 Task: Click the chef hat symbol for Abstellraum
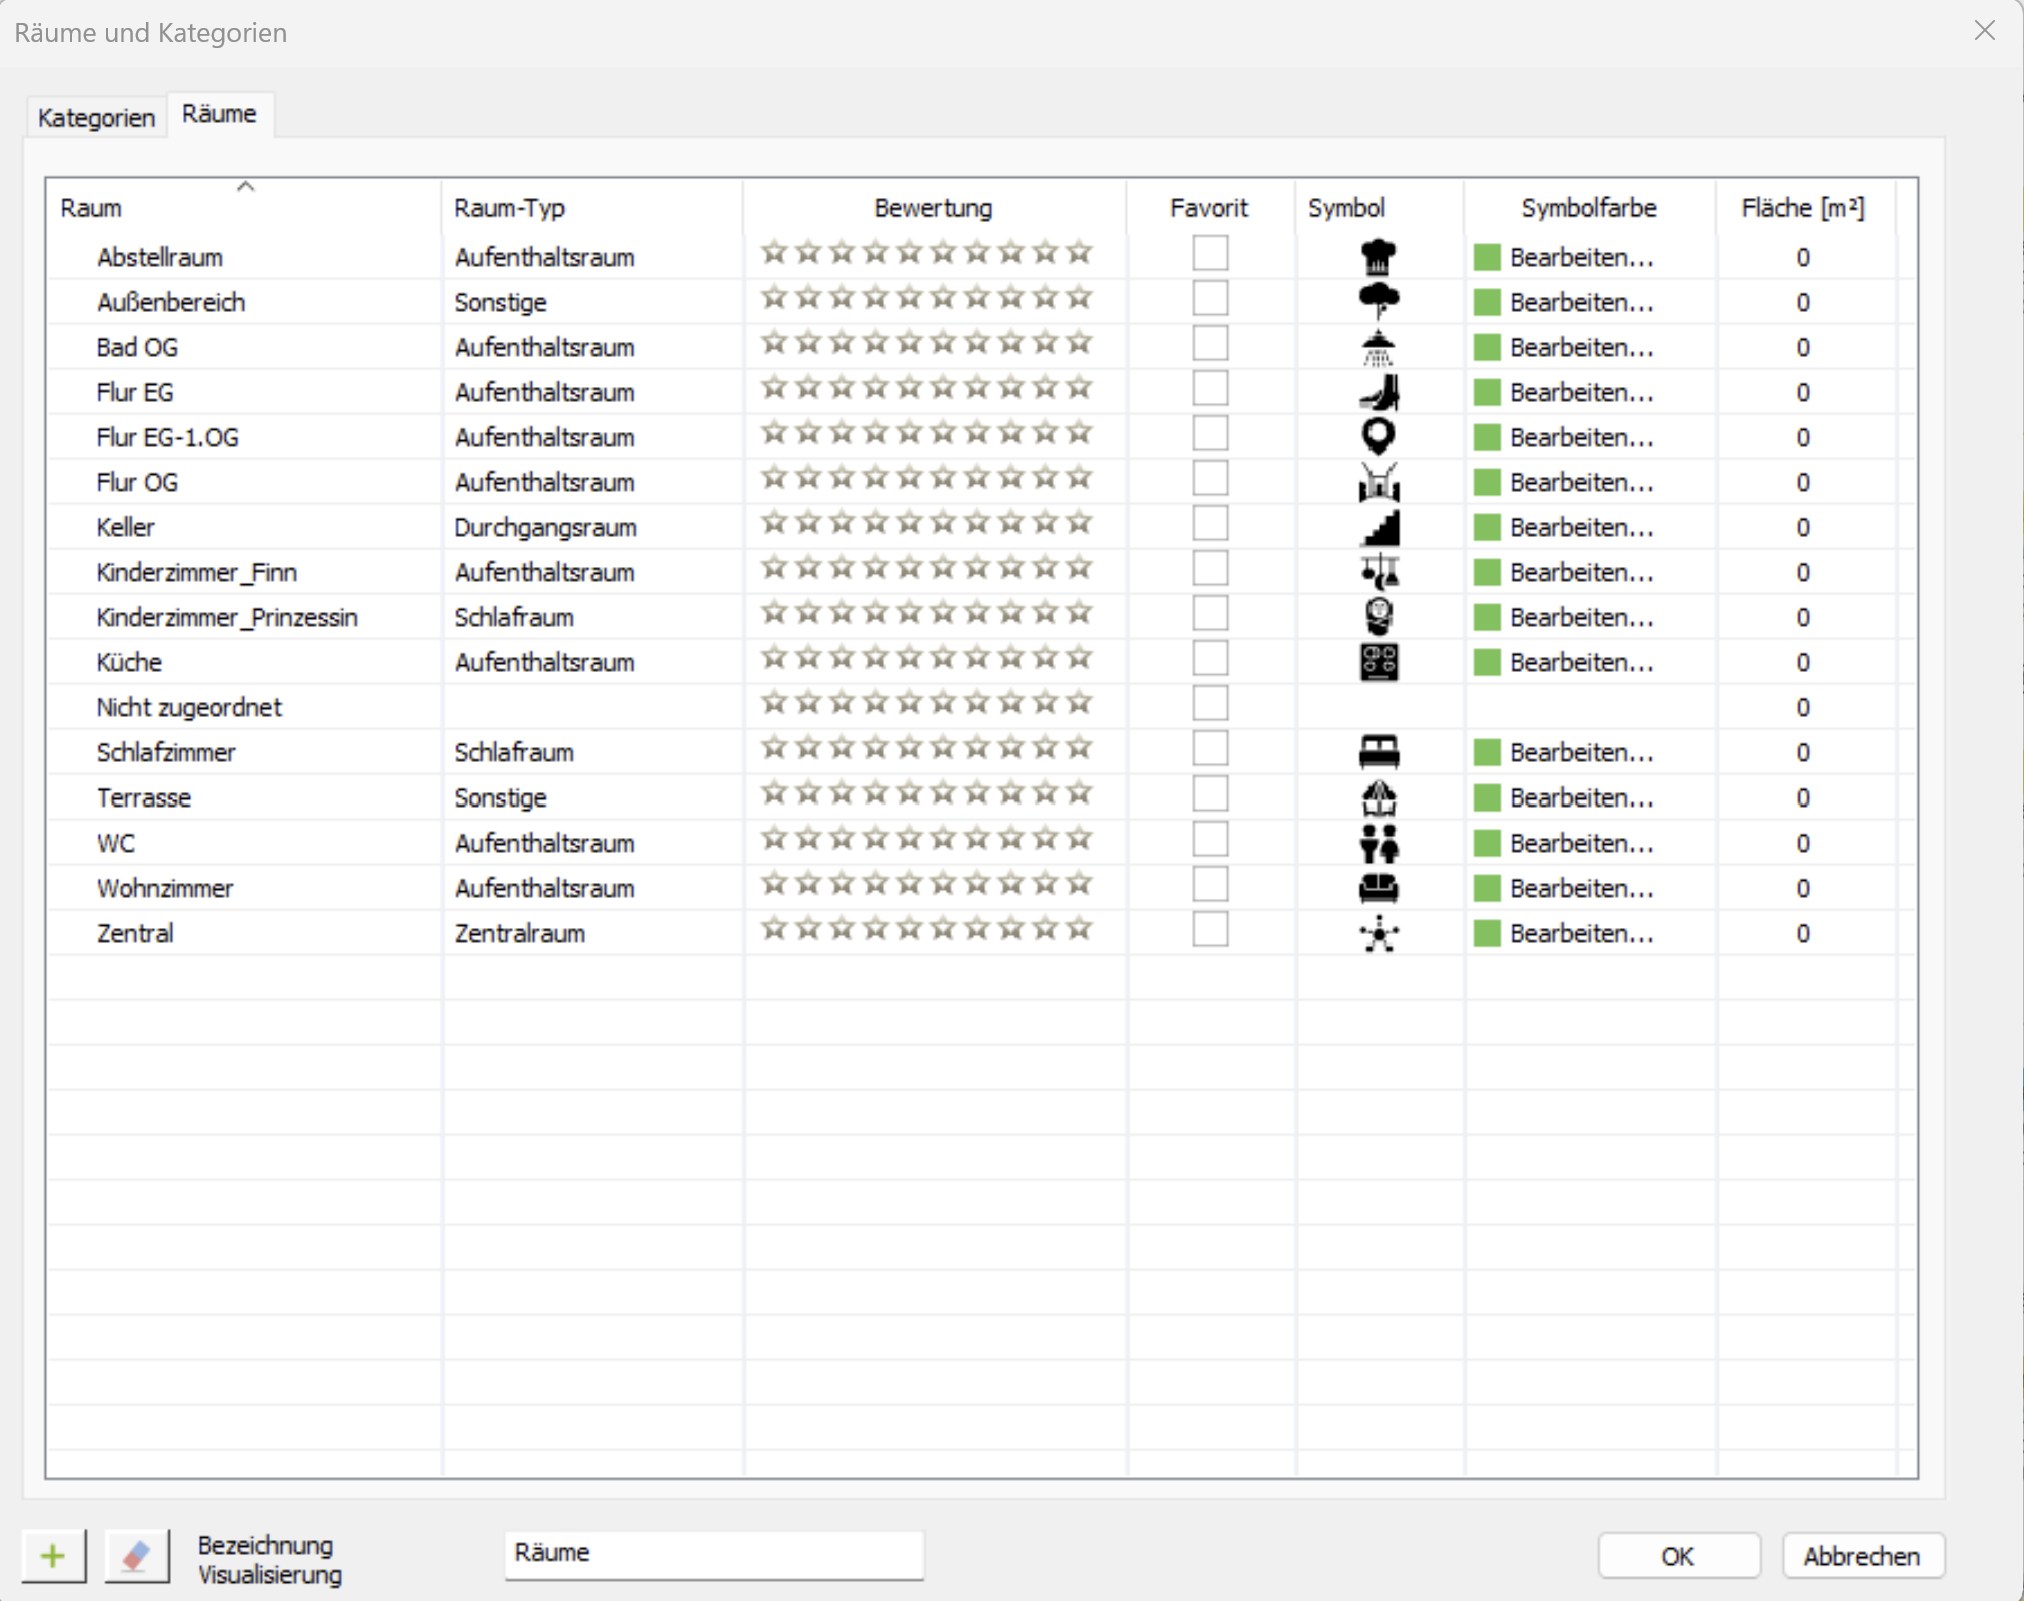coord(1378,257)
